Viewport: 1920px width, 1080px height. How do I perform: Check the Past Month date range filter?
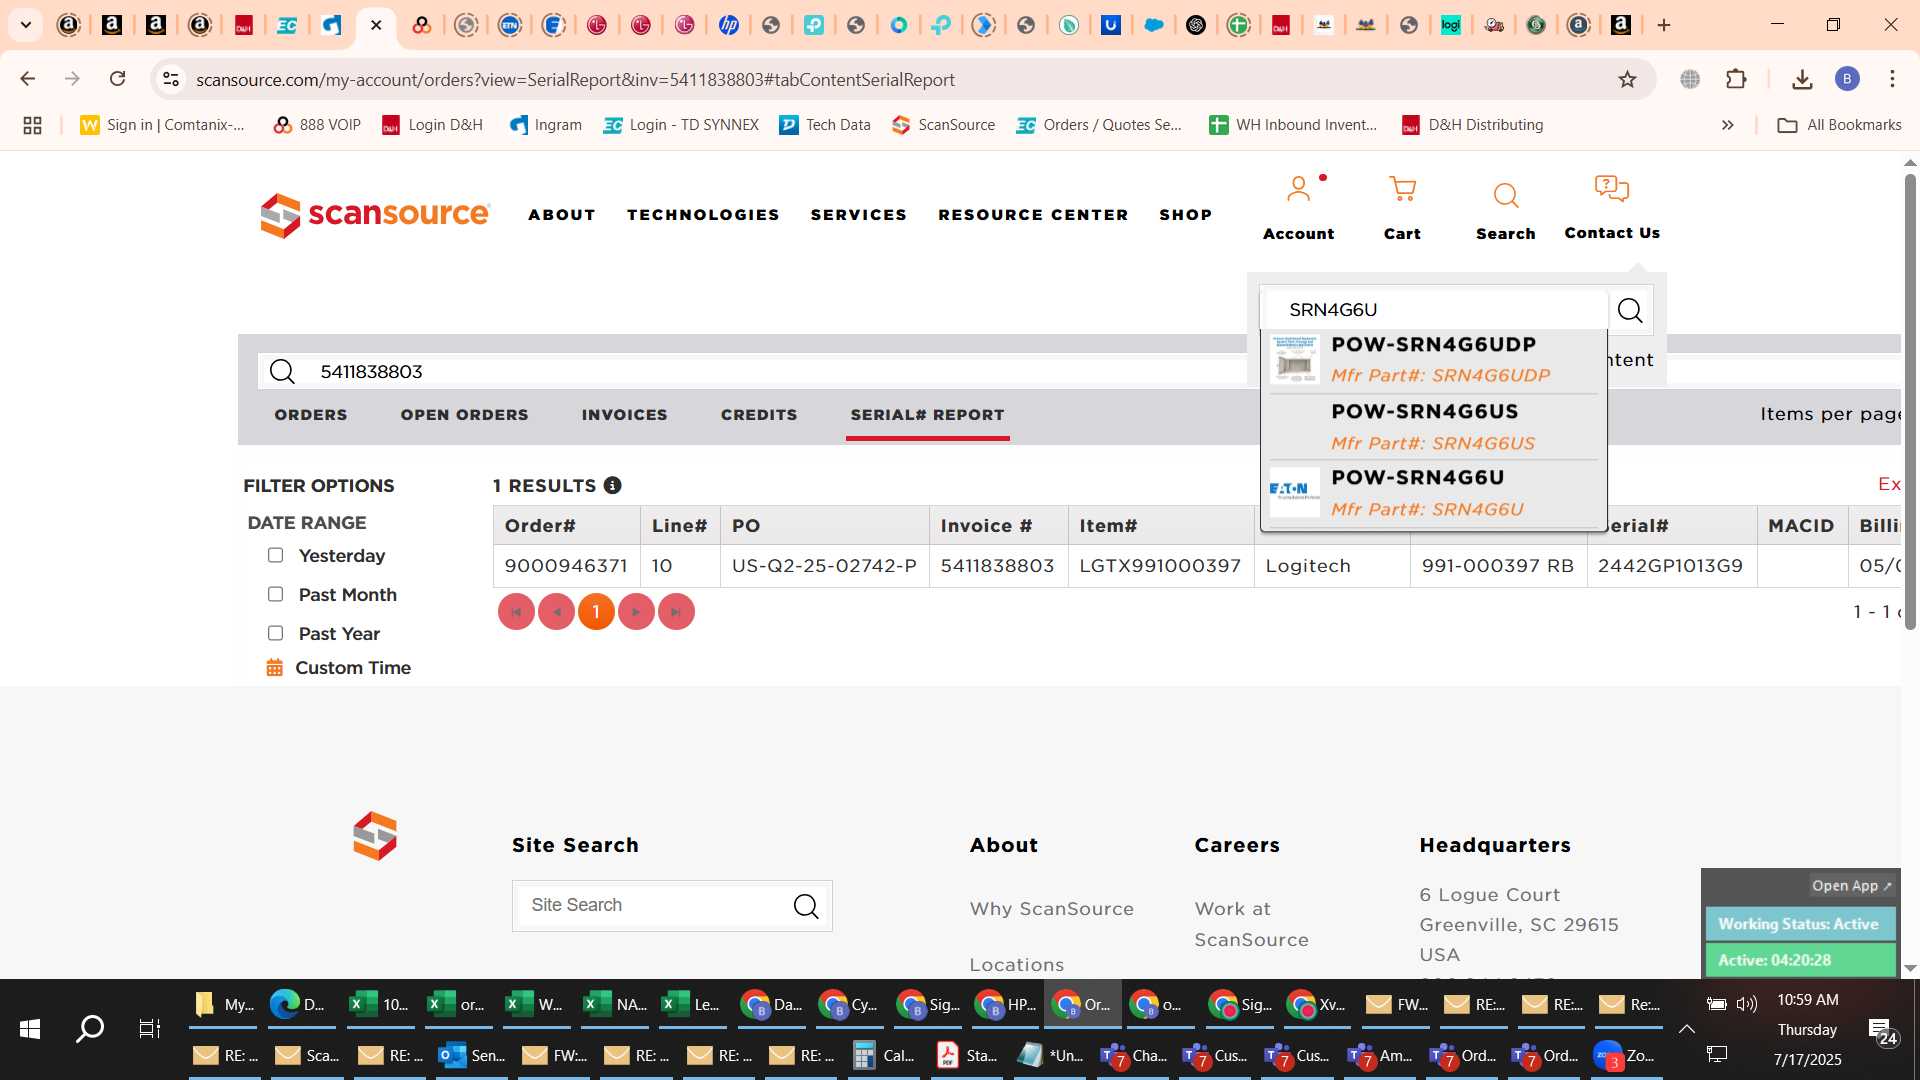[x=275, y=594]
